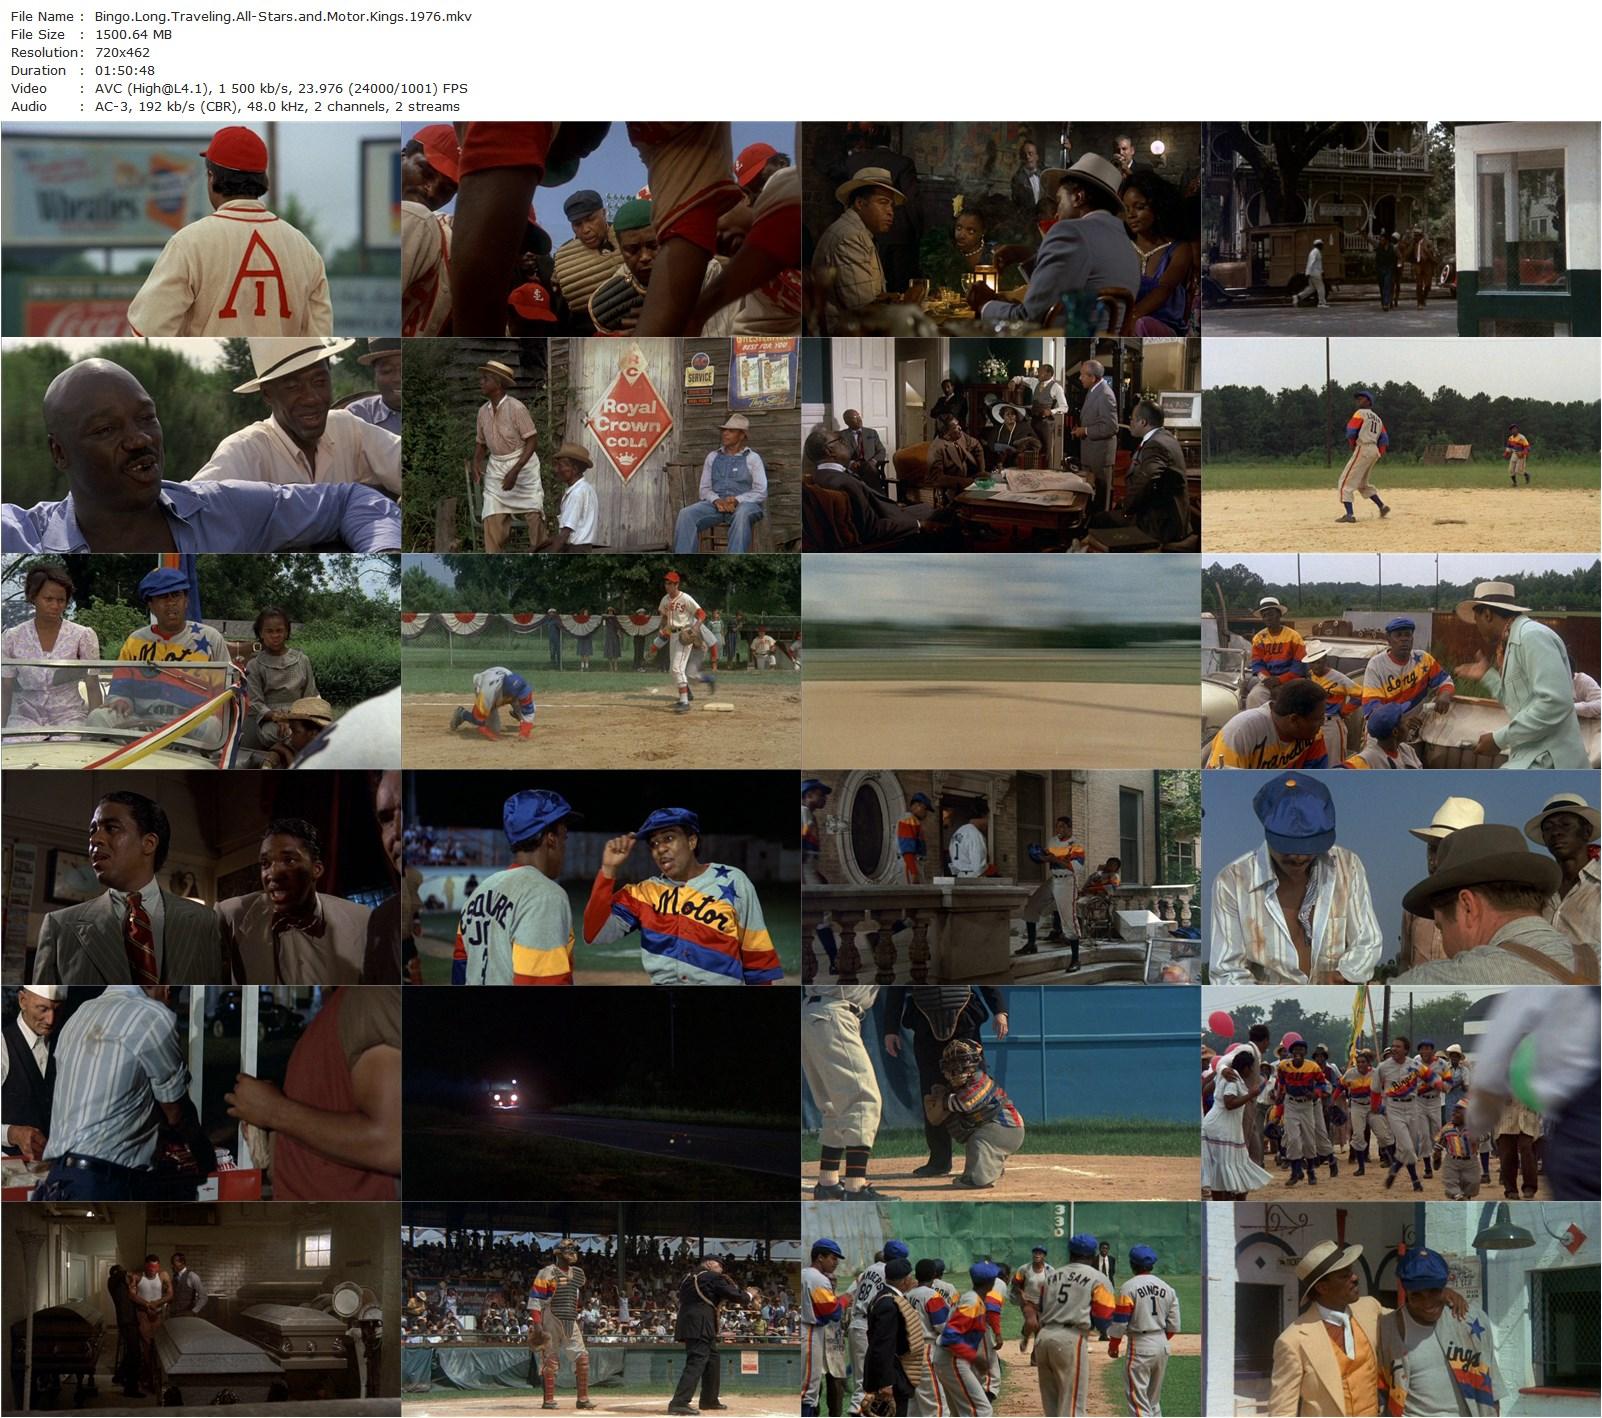Open the man in tan suit thumbnail
This screenshot has height=1418, width=1602.
(x=1400, y=1309)
